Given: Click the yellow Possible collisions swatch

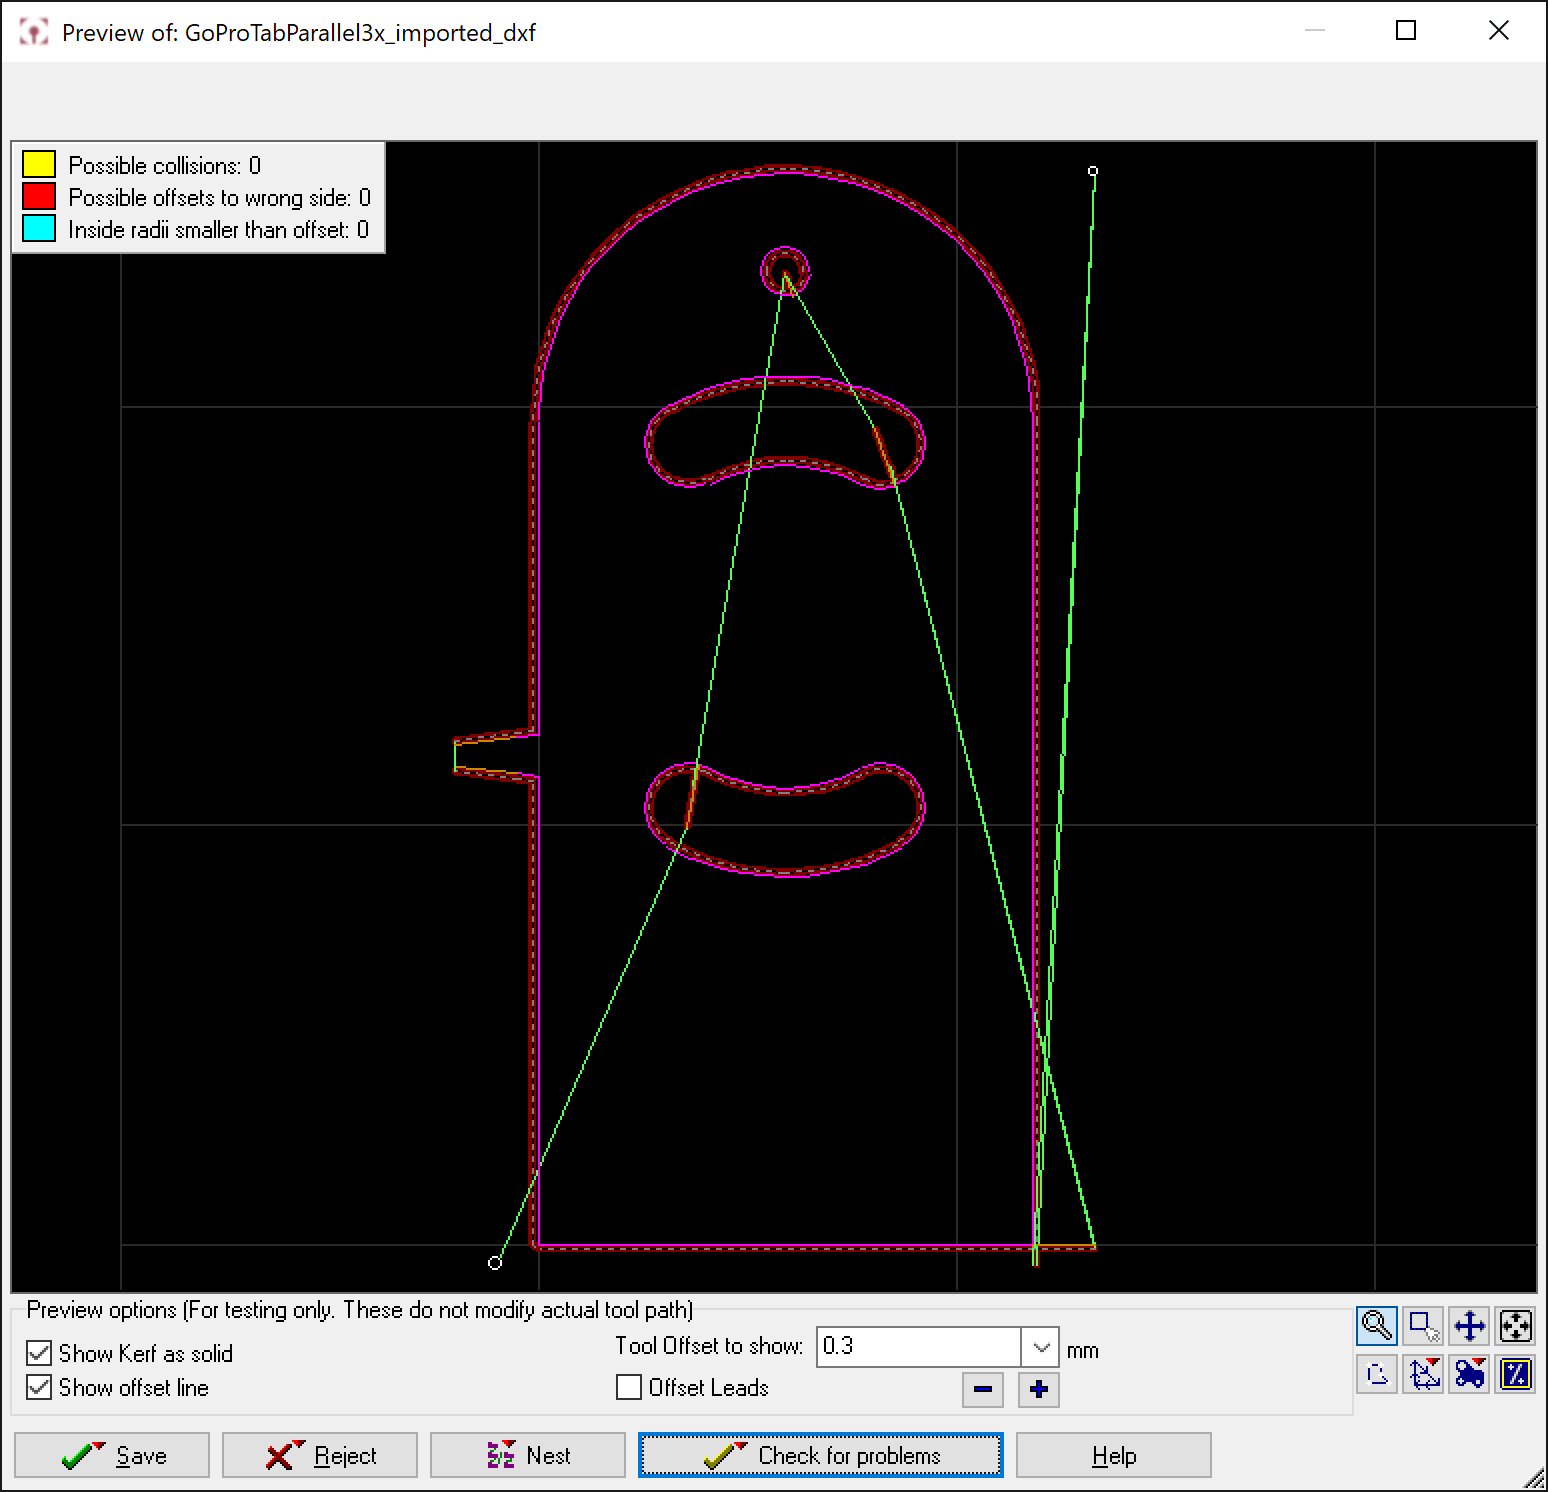Looking at the screenshot, I should (x=39, y=165).
